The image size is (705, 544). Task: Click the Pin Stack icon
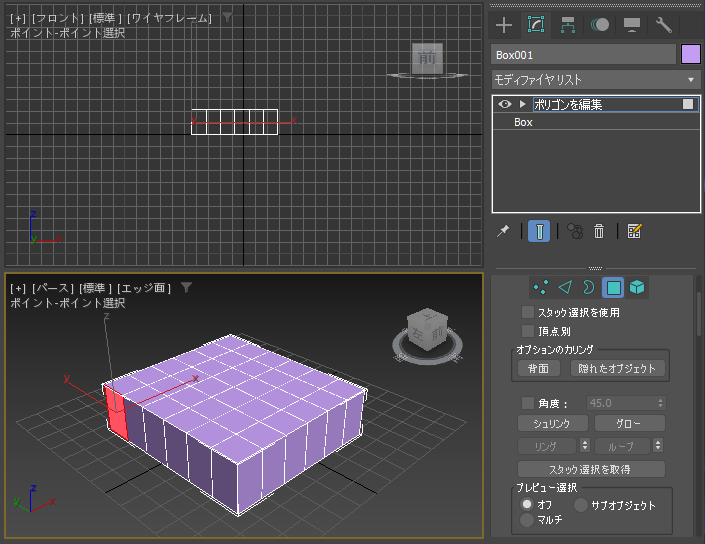click(503, 231)
